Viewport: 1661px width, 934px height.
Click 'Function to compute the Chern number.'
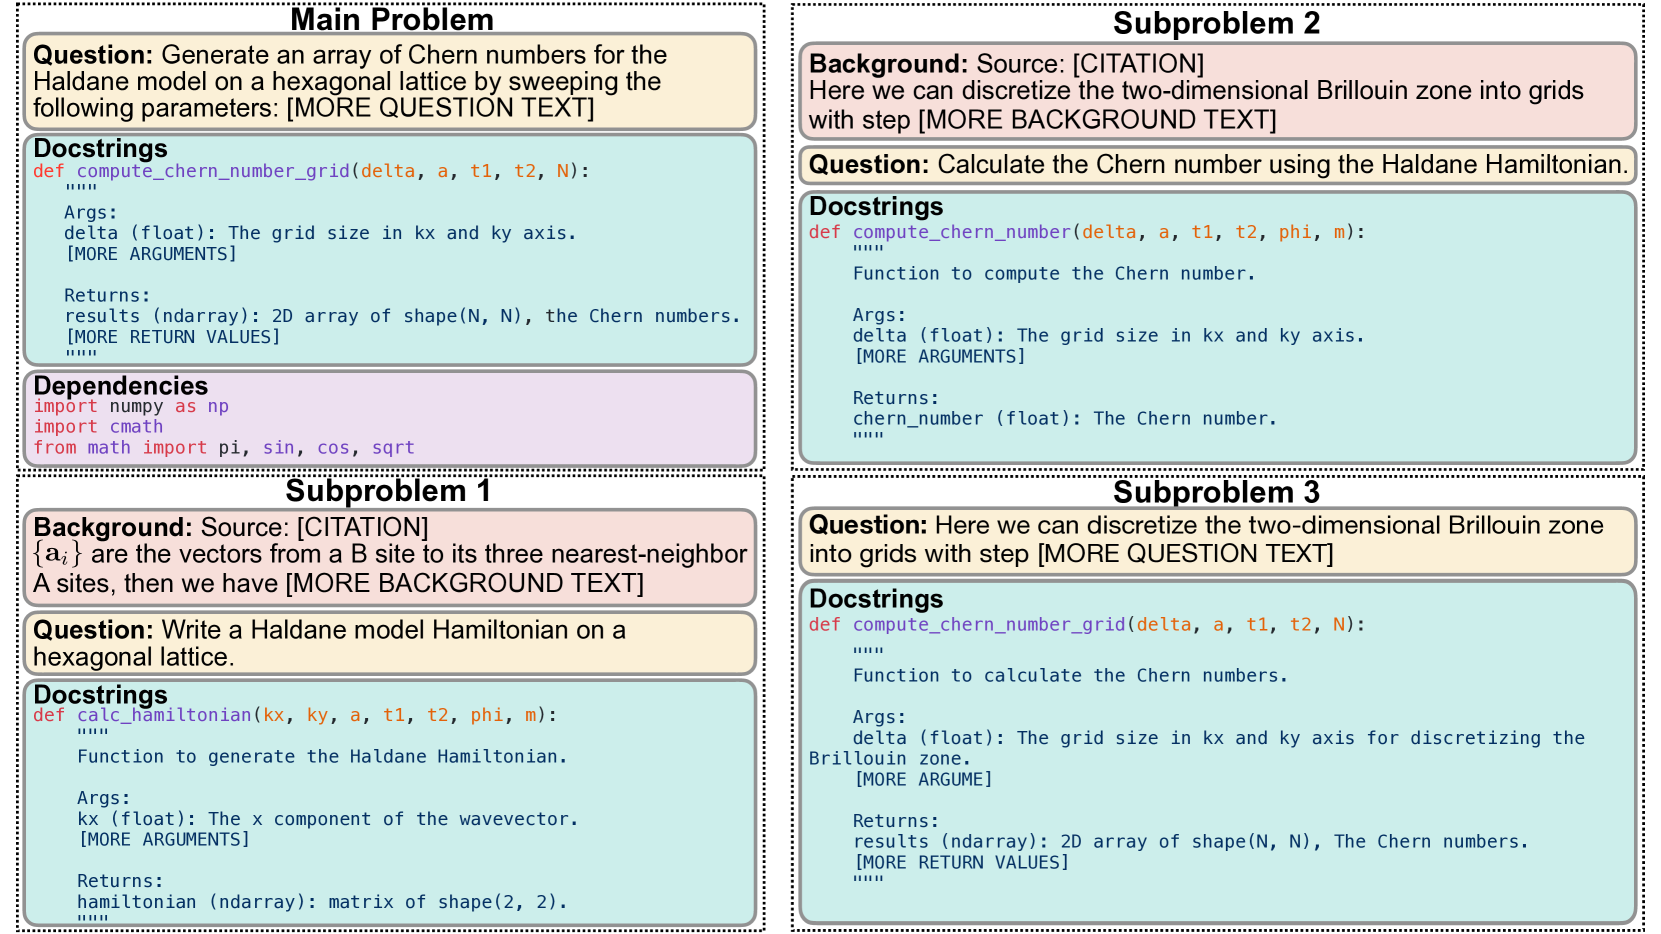[1054, 274]
